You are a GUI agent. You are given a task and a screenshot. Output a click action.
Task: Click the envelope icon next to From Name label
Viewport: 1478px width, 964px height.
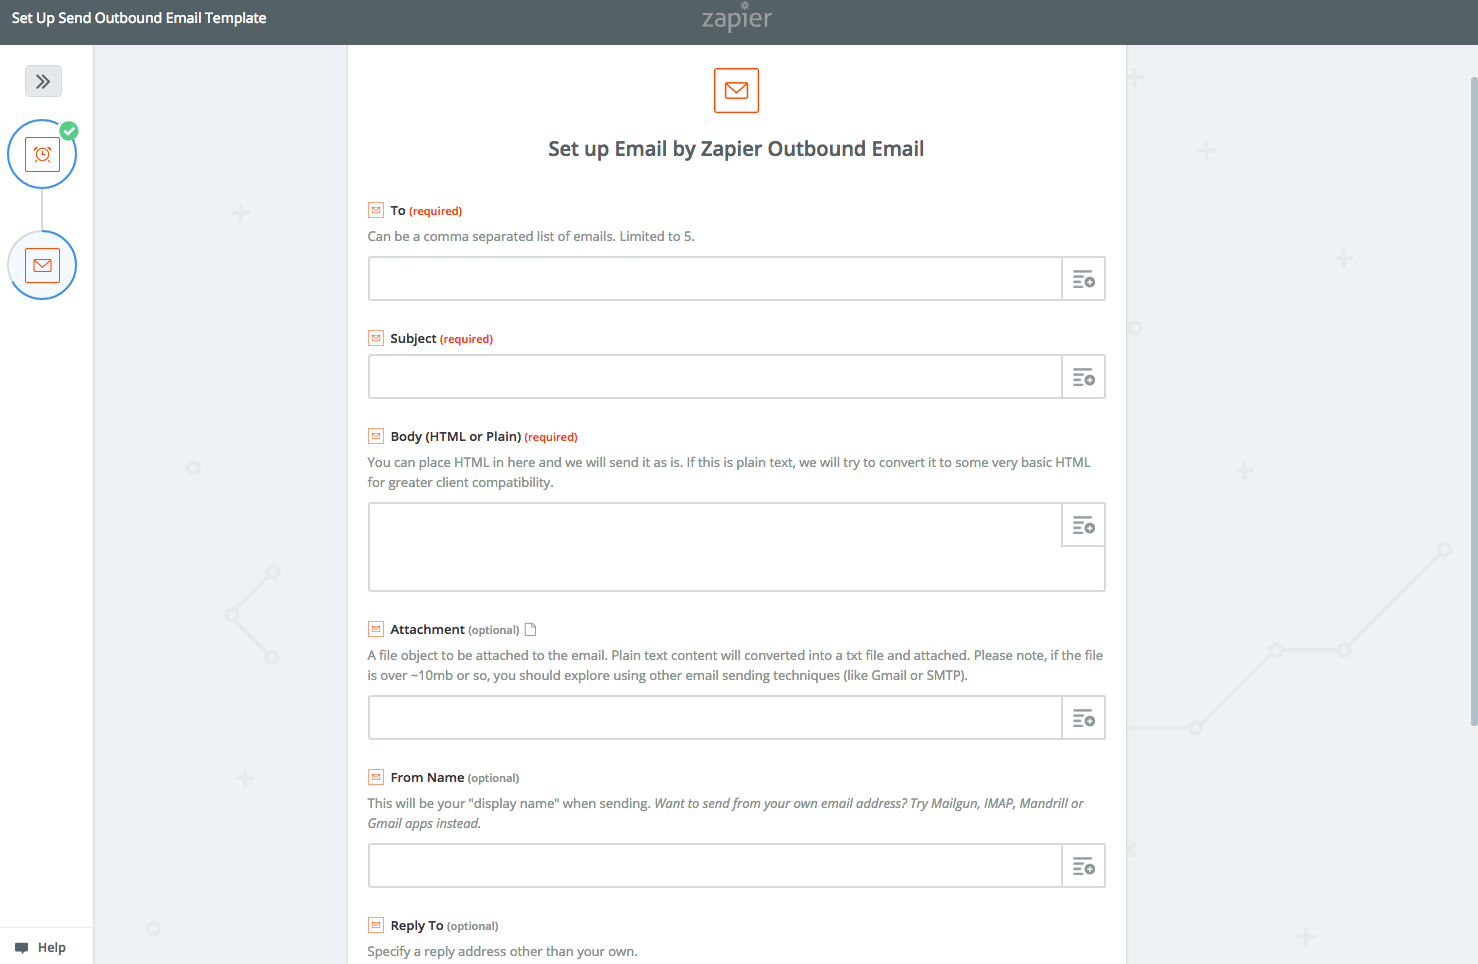tap(376, 777)
